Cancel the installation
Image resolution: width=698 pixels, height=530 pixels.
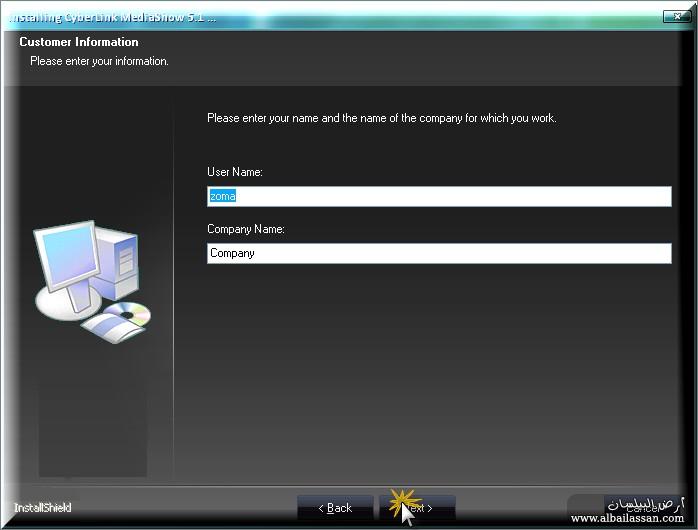tap(641, 508)
